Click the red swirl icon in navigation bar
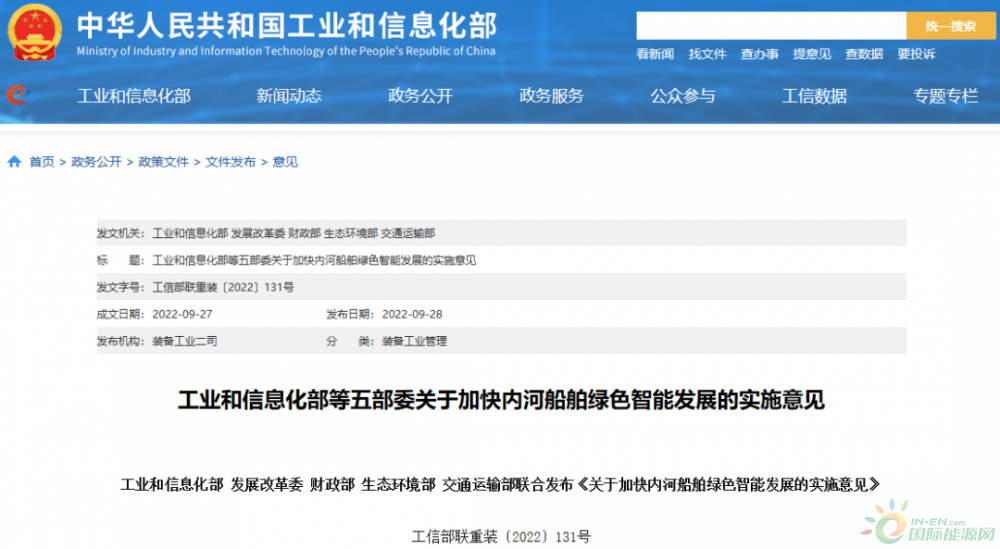Screen dimensions: 1000x549 (x=17, y=96)
